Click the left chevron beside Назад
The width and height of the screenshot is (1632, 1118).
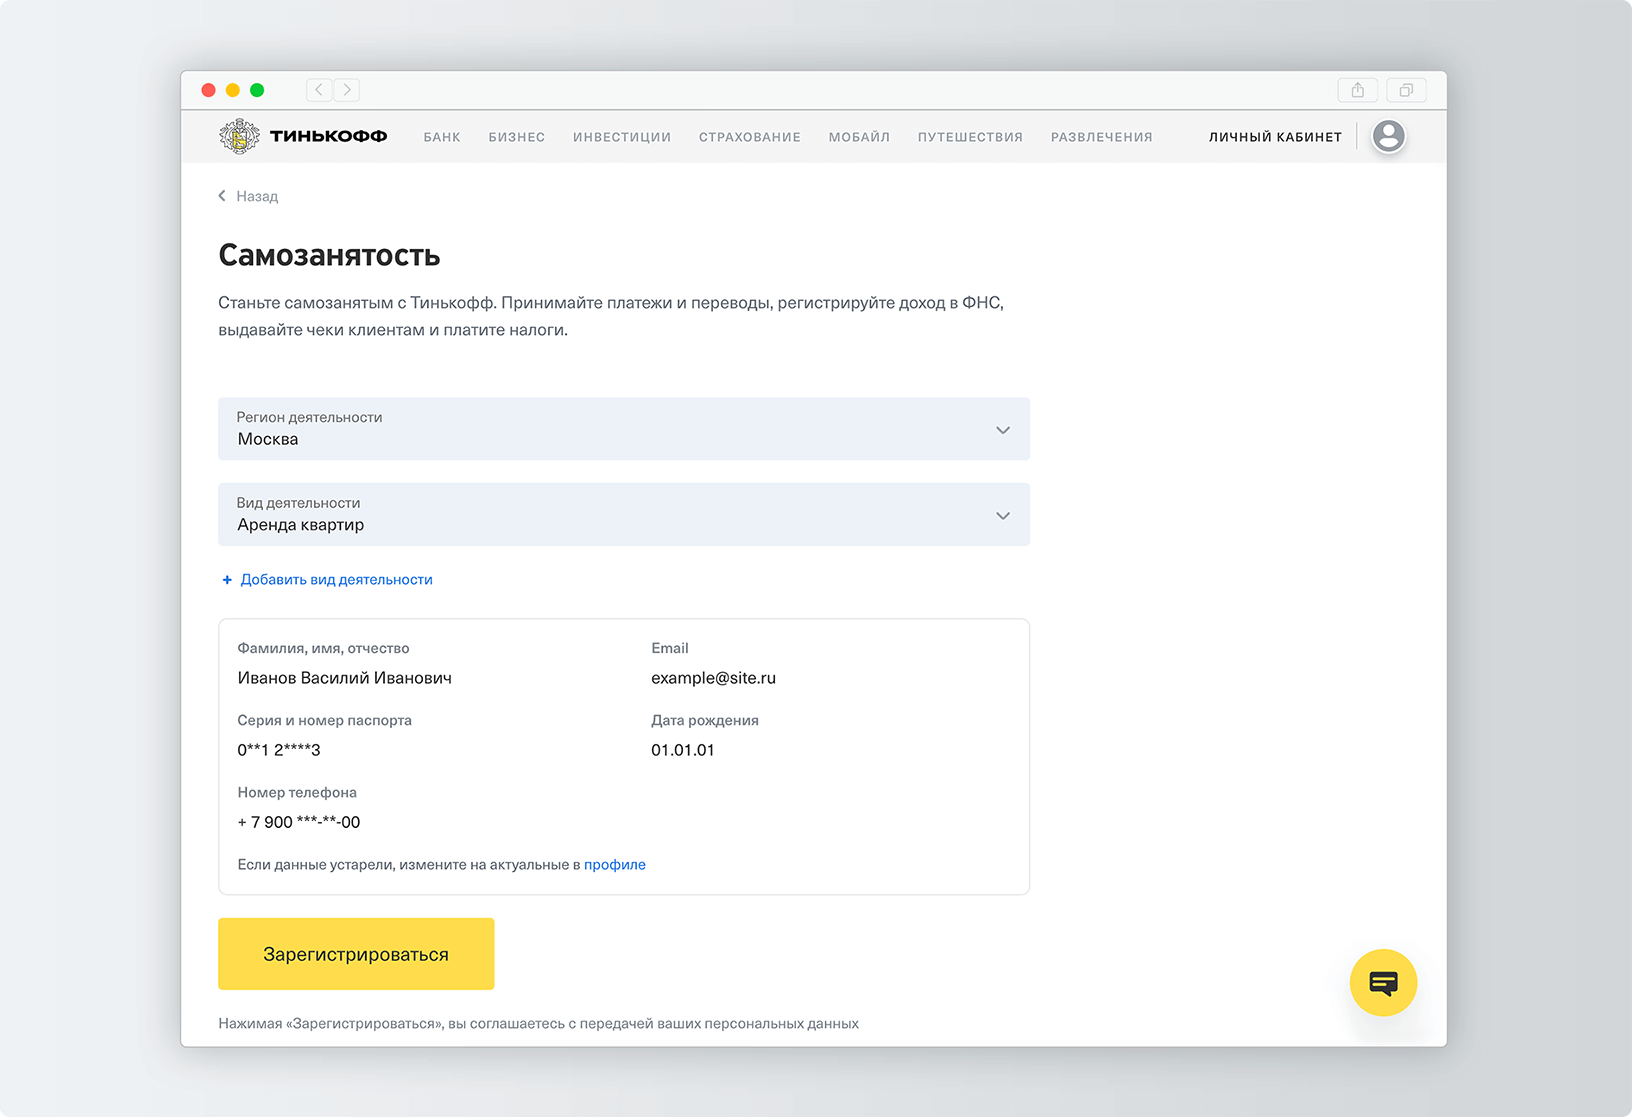pyautogui.click(x=222, y=196)
